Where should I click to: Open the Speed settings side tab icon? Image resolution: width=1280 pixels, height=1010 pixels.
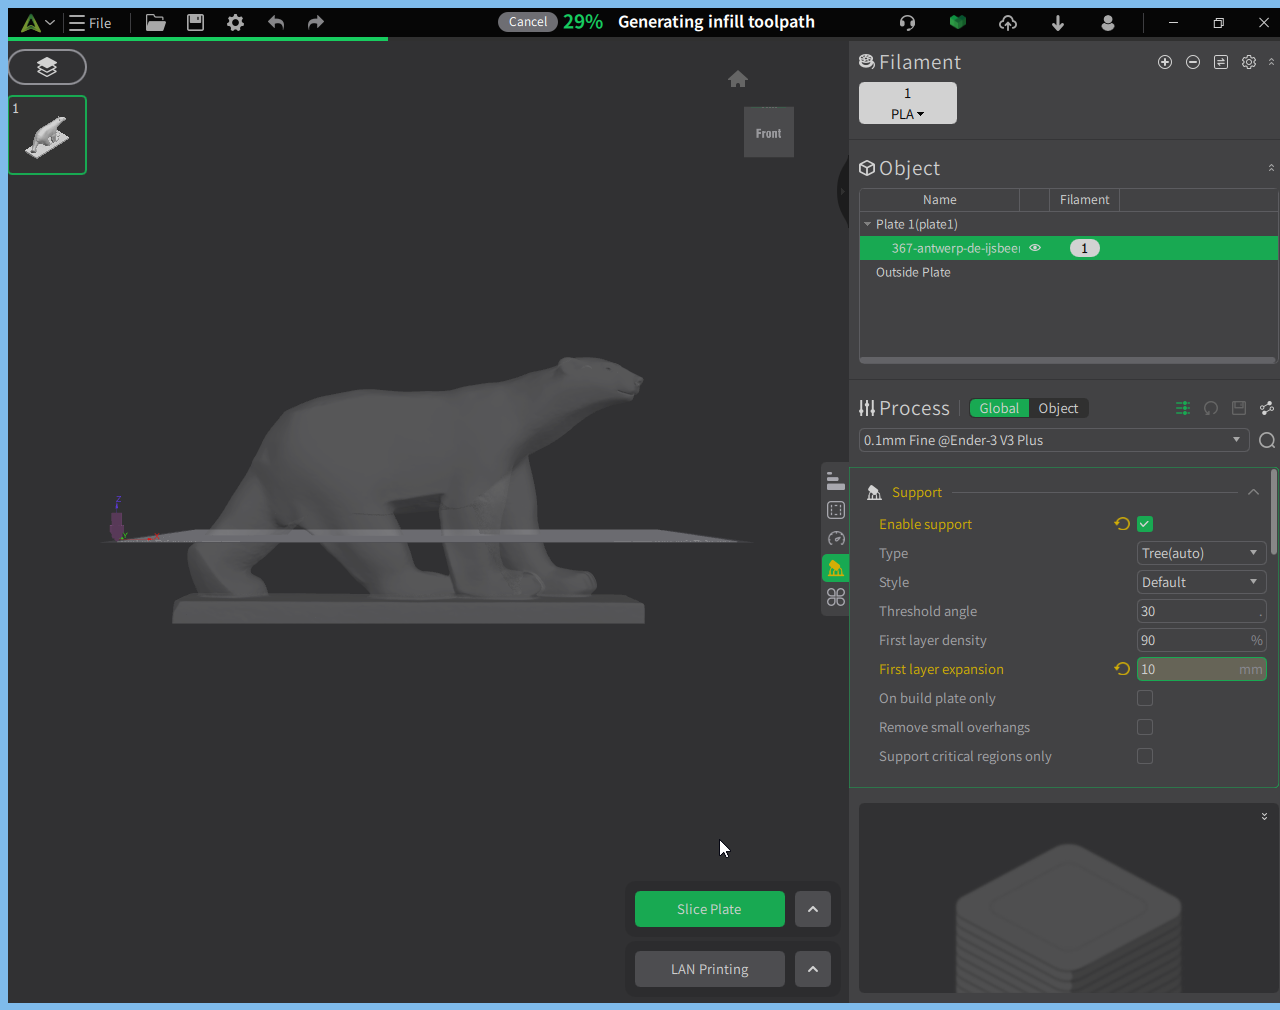pos(836,539)
